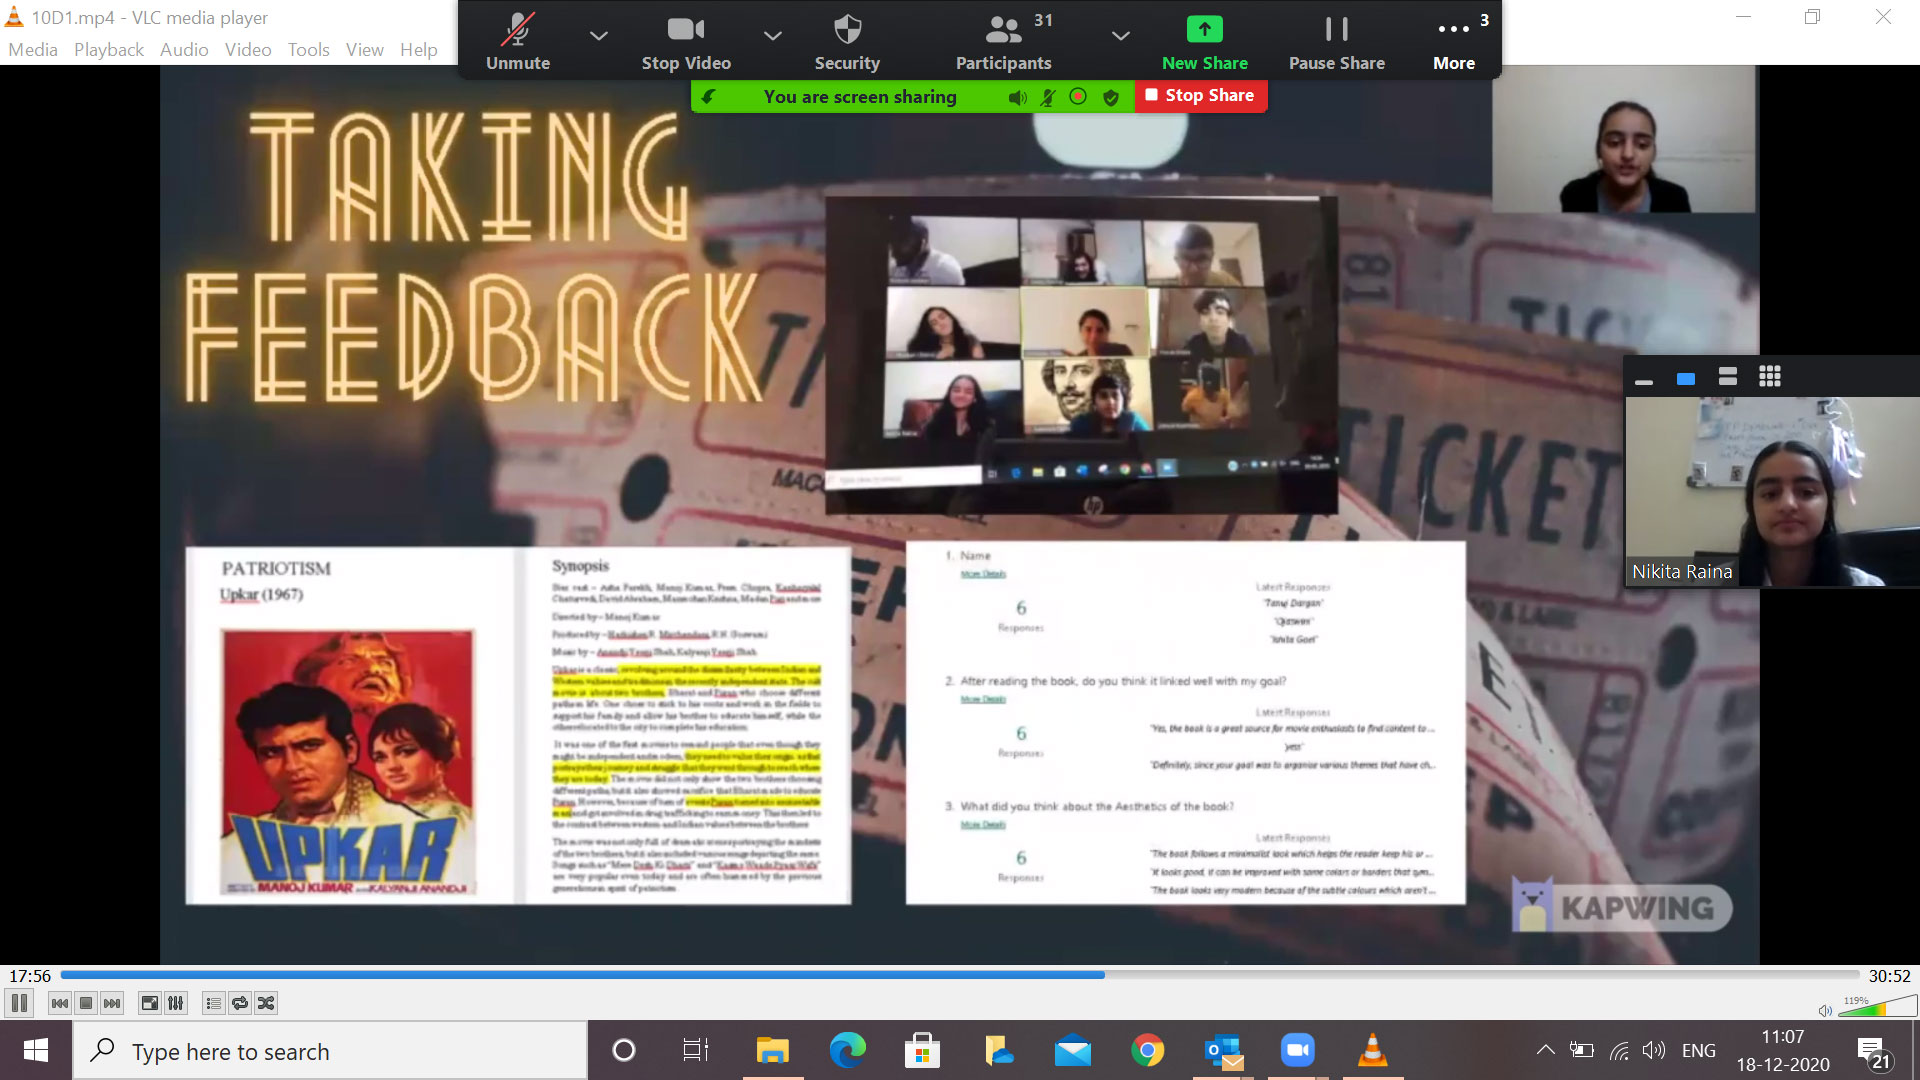1920x1080 pixels.
Task: Click recording indicator in sharing bar
Action: 1078,97
